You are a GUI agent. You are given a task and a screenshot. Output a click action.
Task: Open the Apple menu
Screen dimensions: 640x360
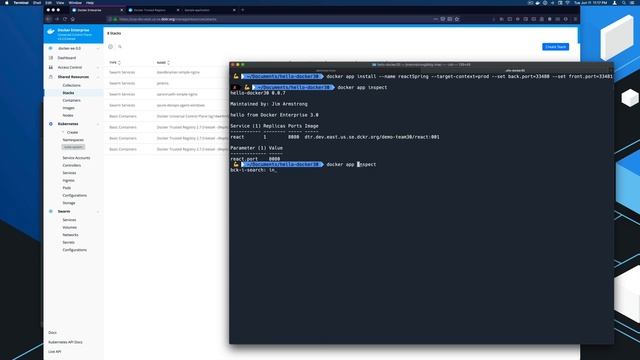point(7,2)
